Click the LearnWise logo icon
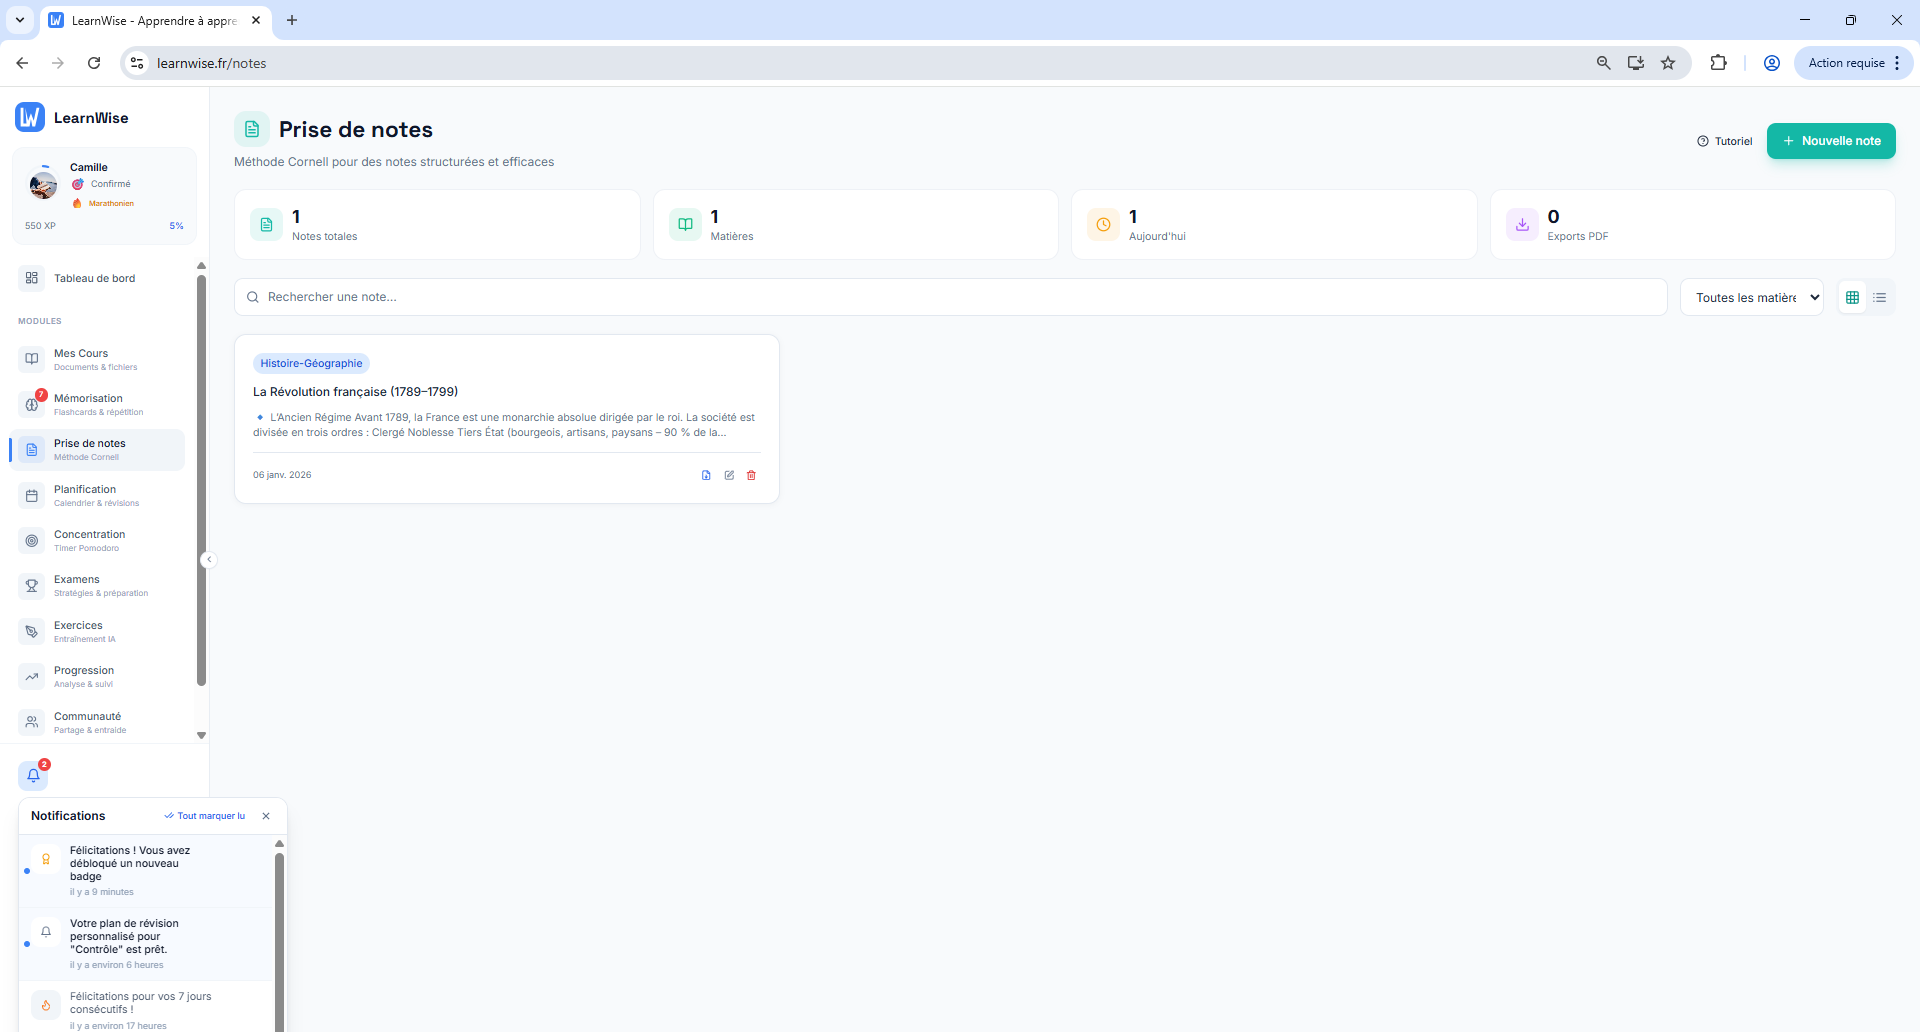 (x=30, y=118)
